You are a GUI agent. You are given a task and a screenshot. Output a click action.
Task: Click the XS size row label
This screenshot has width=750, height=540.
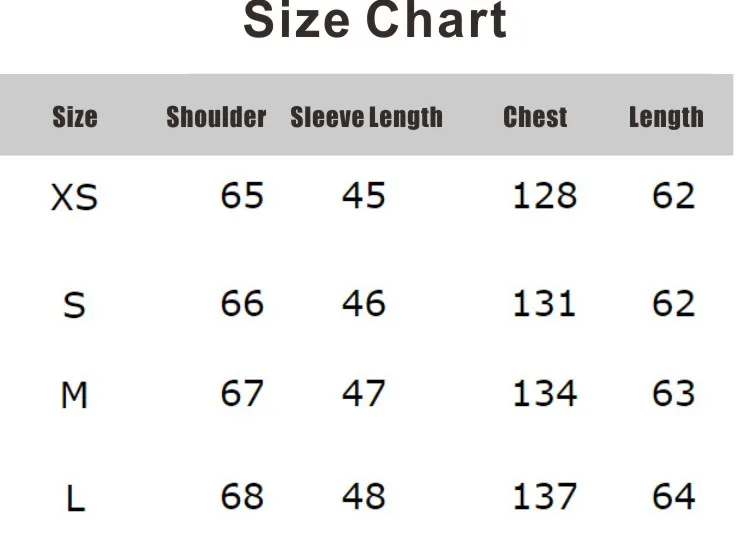click(x=74, y=197)
